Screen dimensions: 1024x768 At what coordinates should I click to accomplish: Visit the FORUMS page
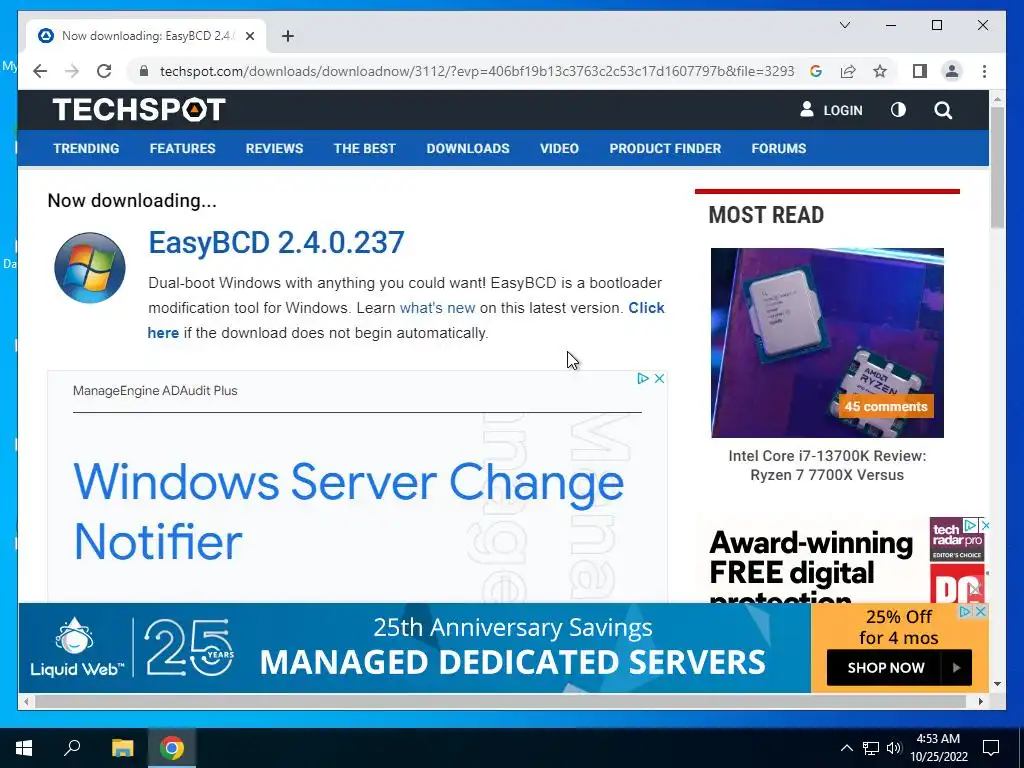tap(778, 148)
